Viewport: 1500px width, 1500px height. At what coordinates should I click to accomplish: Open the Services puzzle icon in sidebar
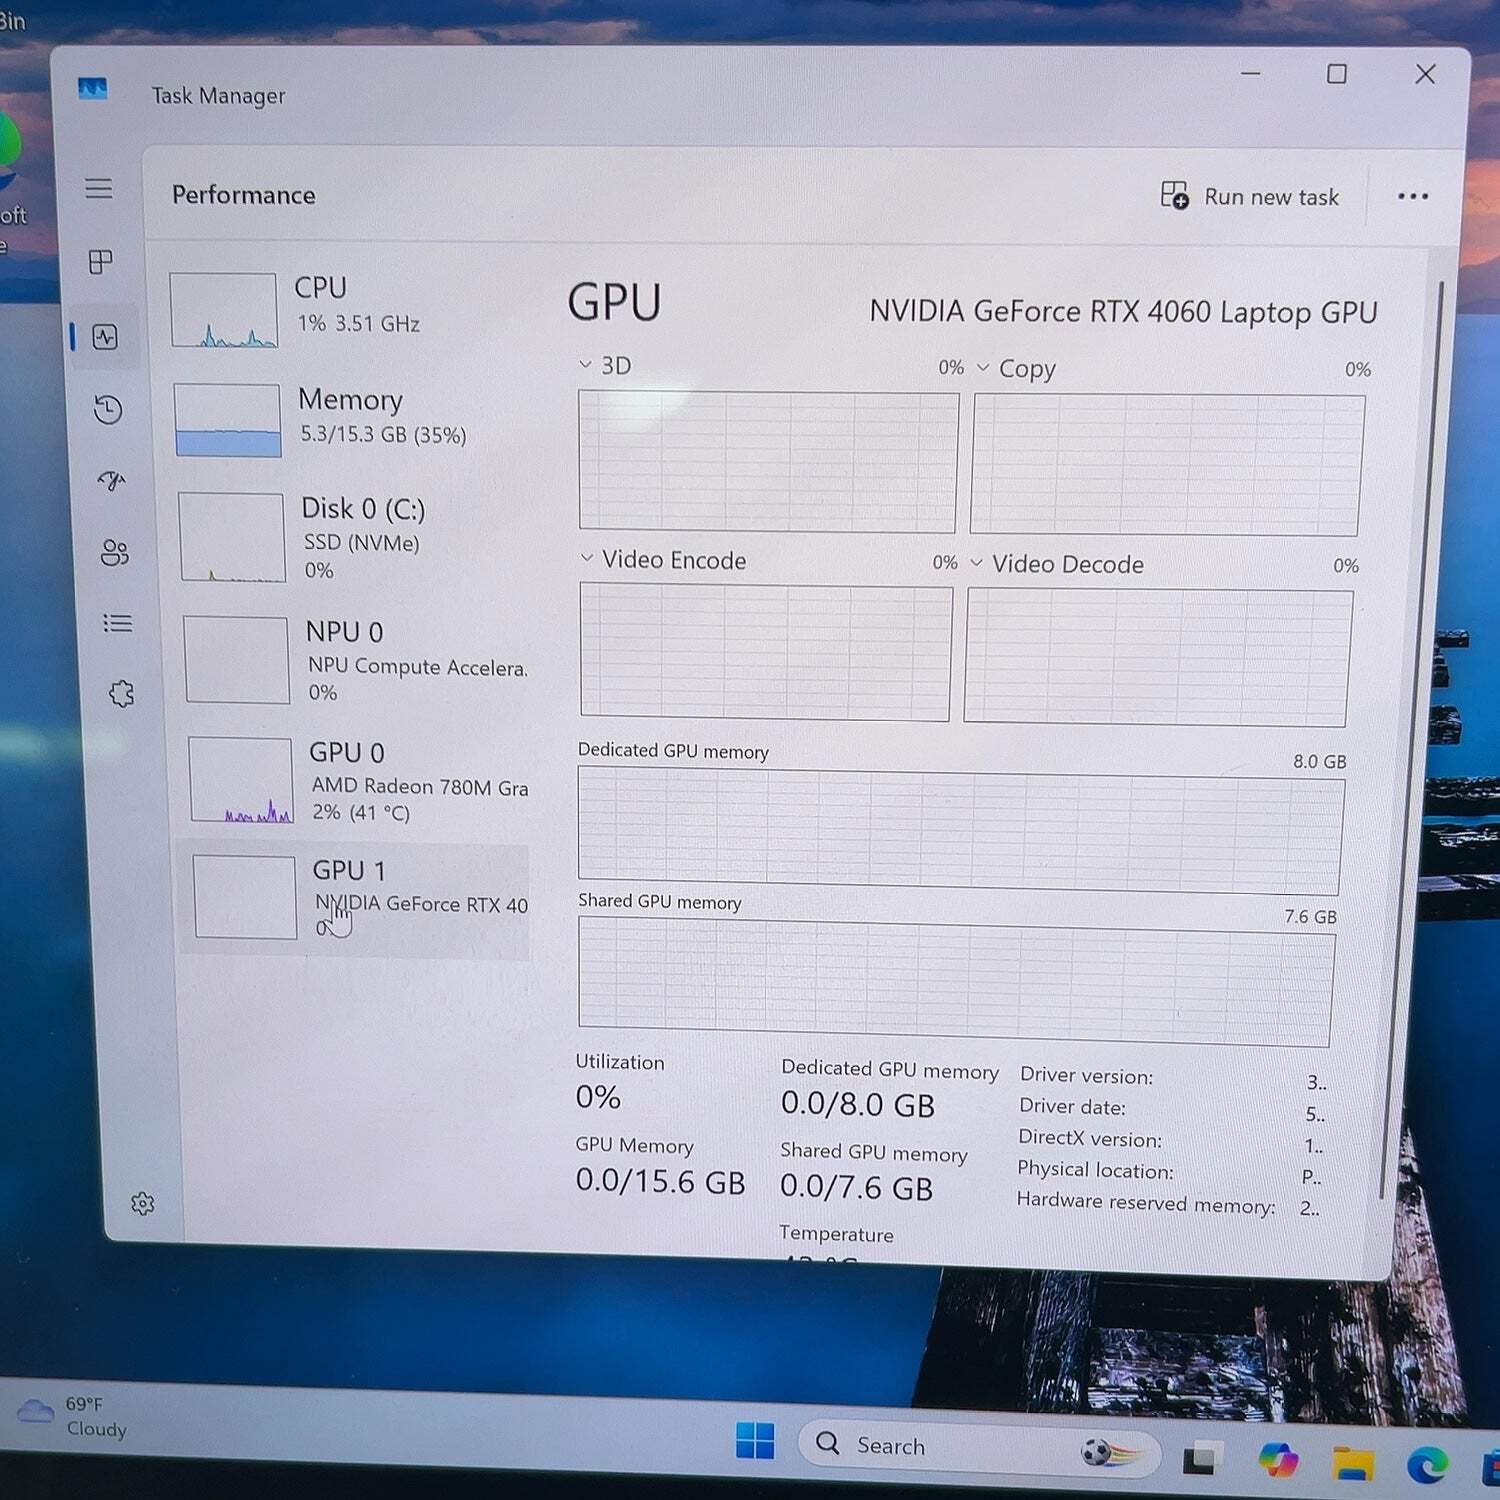122,693
